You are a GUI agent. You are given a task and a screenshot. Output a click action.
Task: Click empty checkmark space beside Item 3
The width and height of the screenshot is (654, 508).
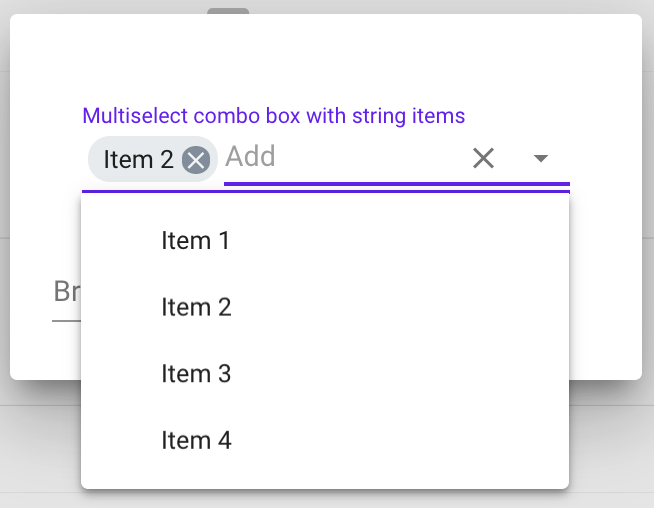[127, 374]
